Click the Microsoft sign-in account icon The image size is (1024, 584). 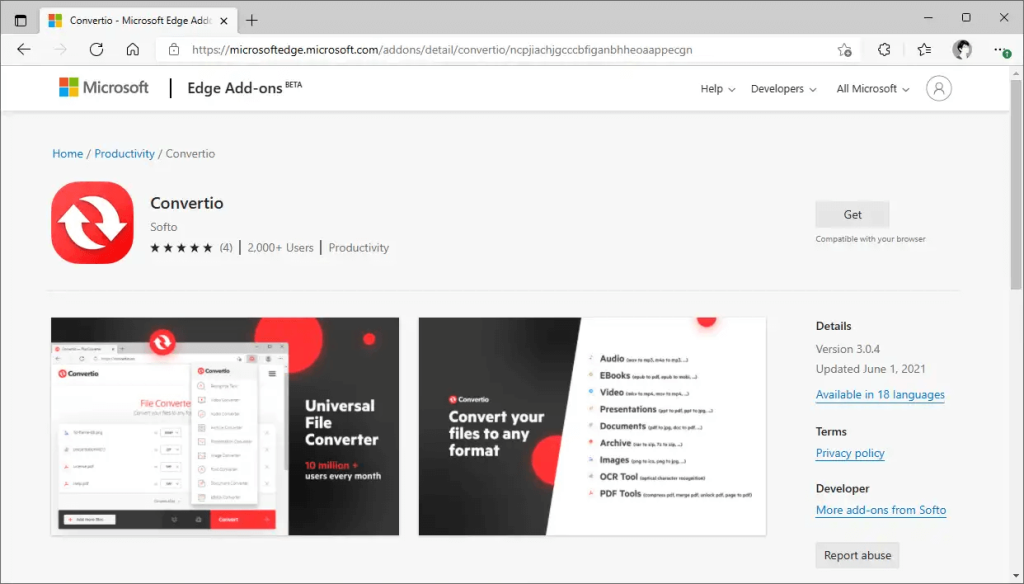(939, 88)
